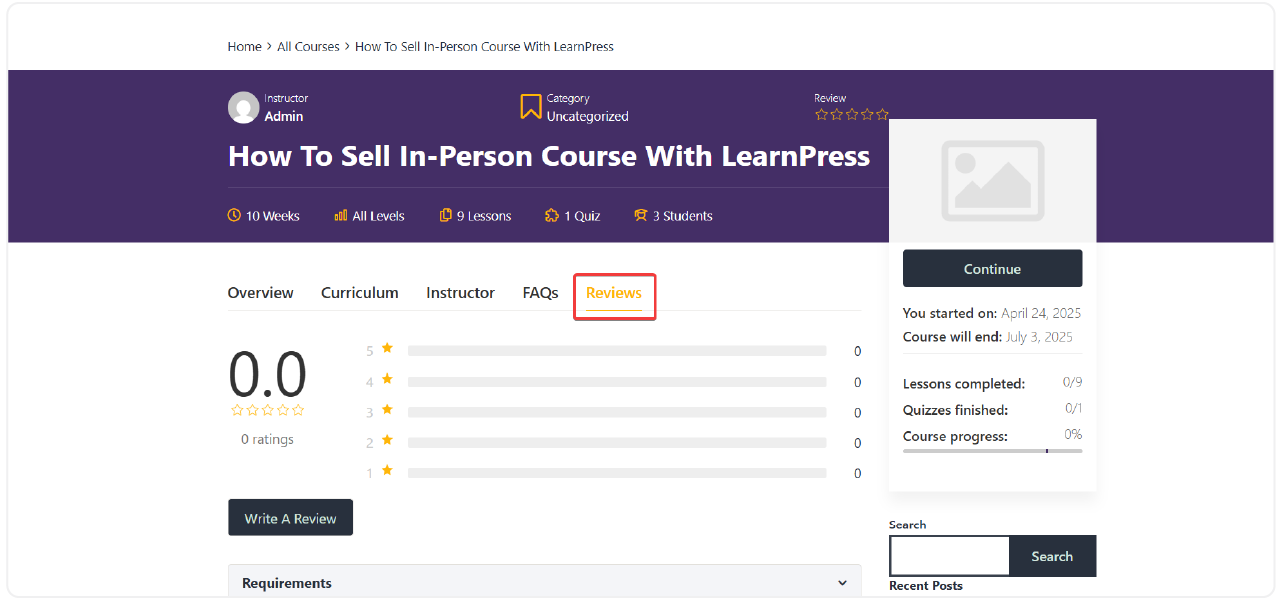Click the fifth star under the Review header
This screenshot has width=1281, height=600.
click(882, 114)
